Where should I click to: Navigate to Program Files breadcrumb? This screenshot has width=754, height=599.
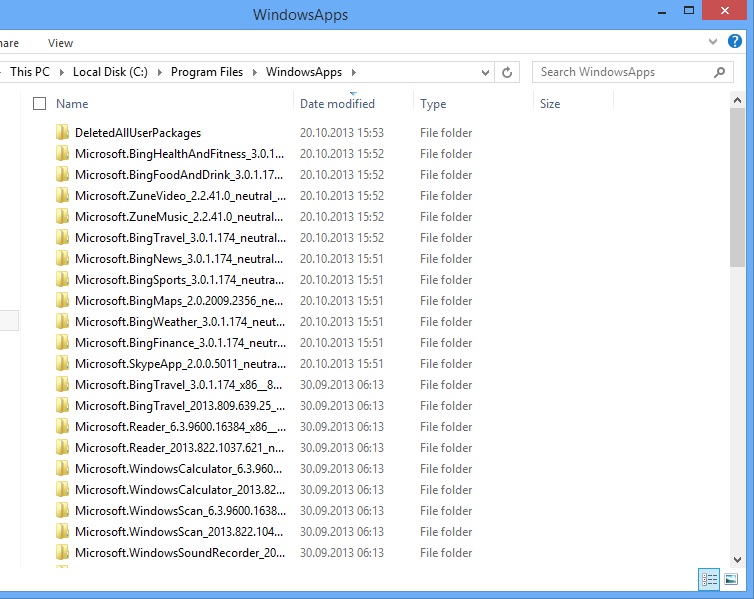pos(207,72)
